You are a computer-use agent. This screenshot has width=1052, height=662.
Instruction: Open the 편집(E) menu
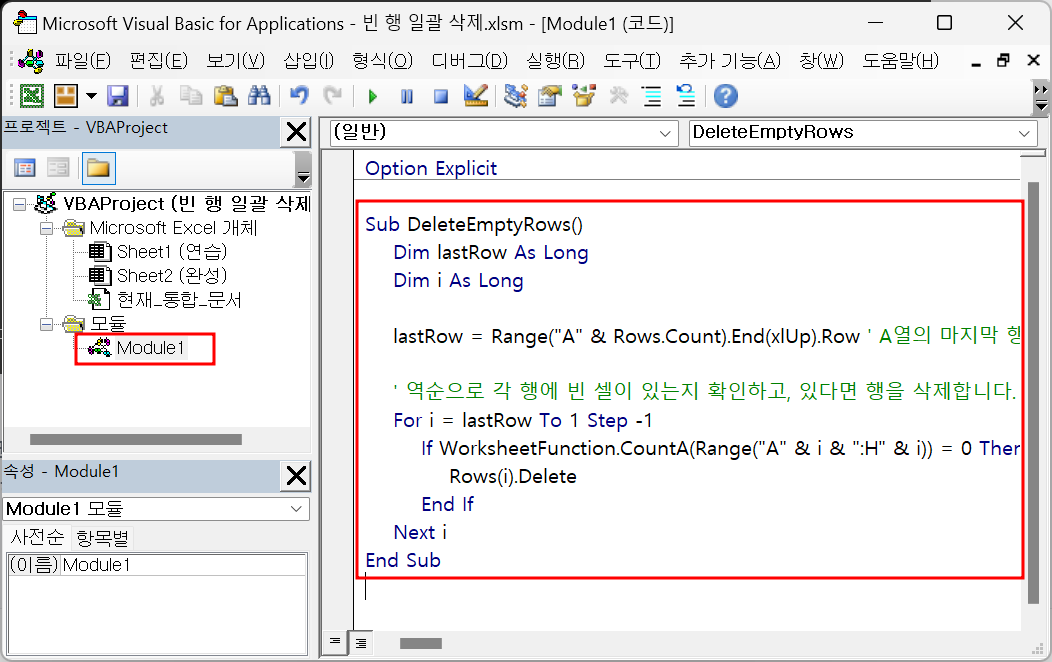point(158,61)
